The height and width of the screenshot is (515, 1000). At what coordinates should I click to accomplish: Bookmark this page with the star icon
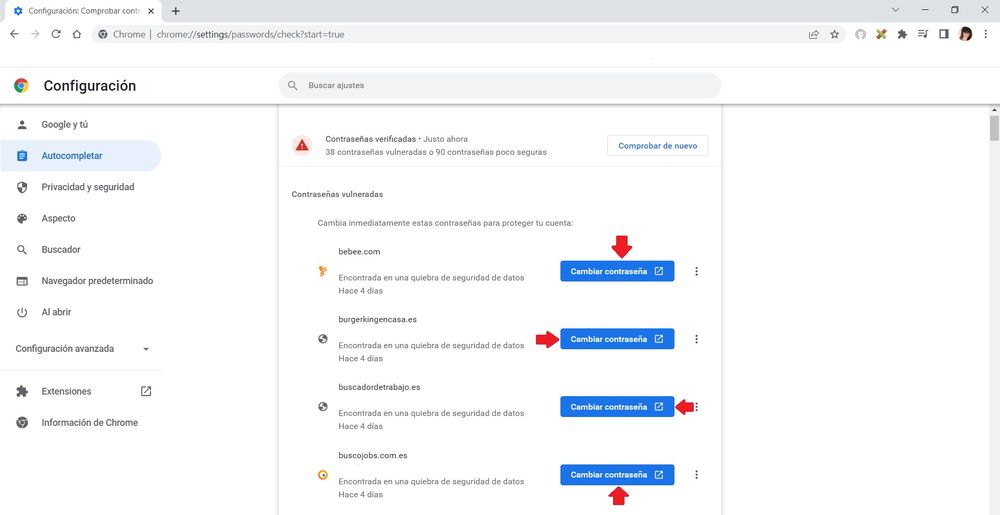click(835, 34)
